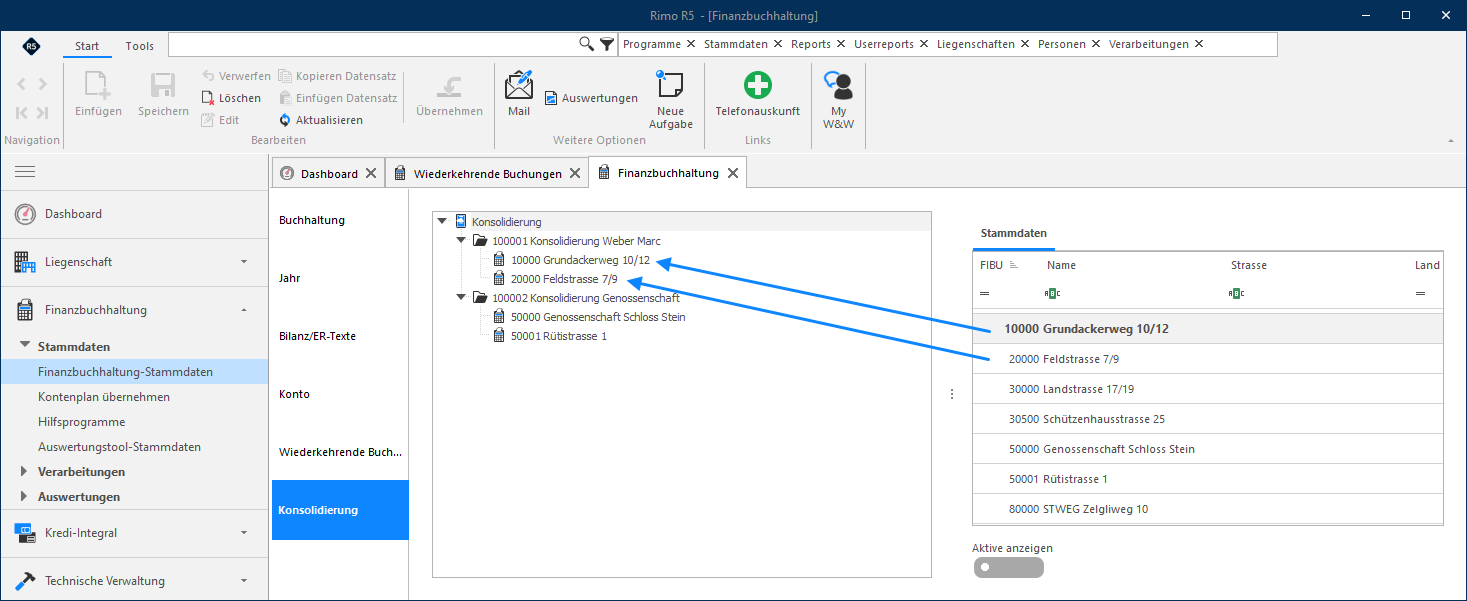Refresh data with Aktualisieren

(321, 120)
